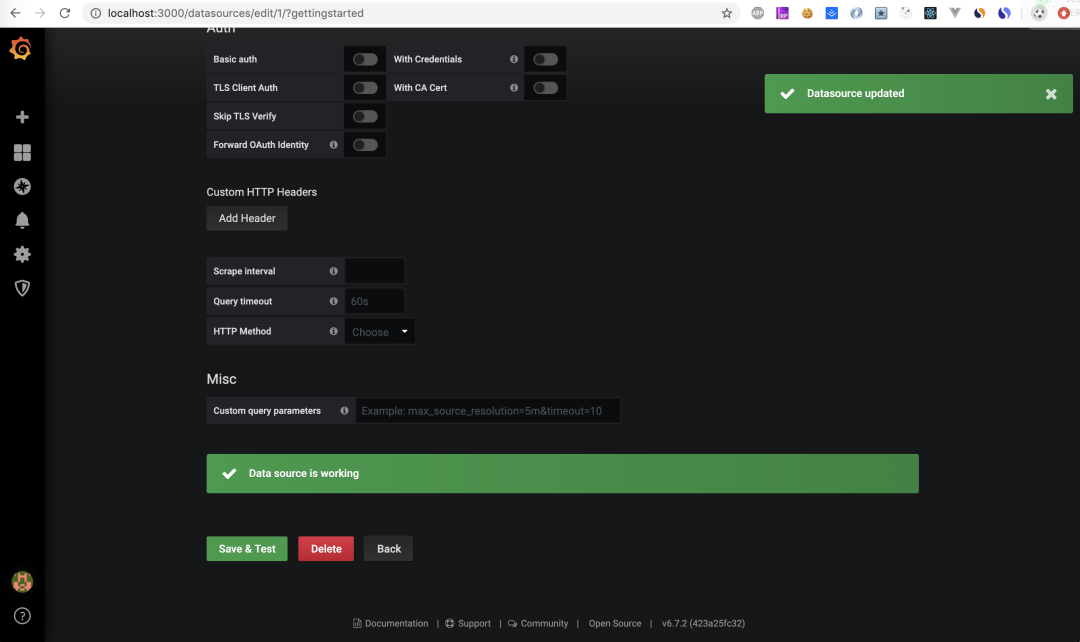Image resolution: width=1080 pixels, height=642 pixels.
Task: Click the site info icon in address bar
Action: click(x=96, y=13)
